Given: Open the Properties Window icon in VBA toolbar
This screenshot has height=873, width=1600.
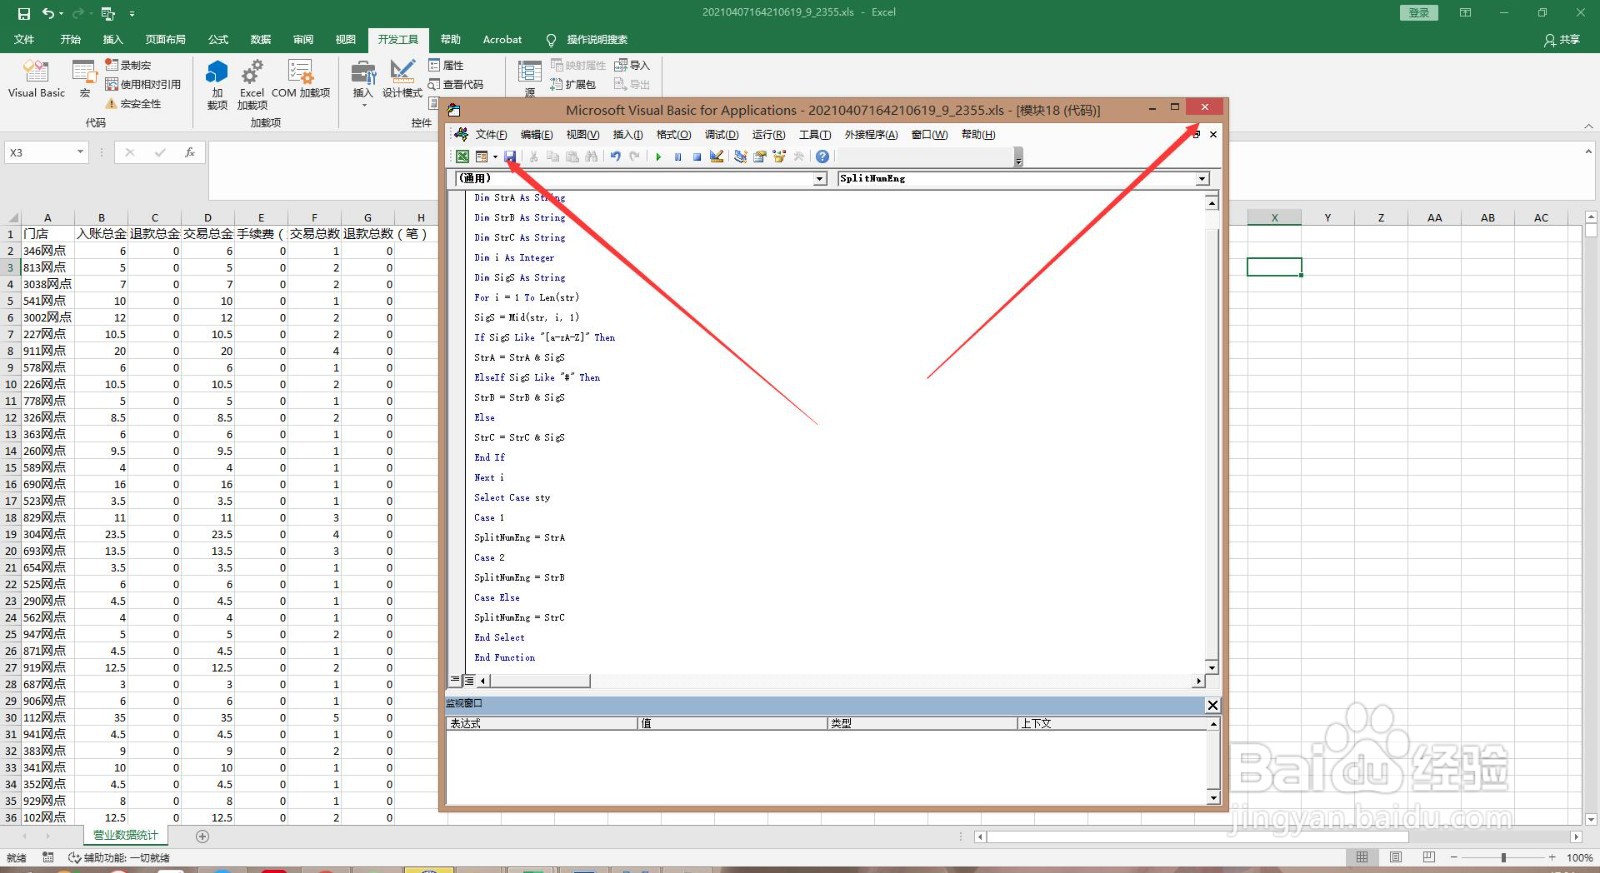Looking at the screenshot, I should (x=760, y=156).
